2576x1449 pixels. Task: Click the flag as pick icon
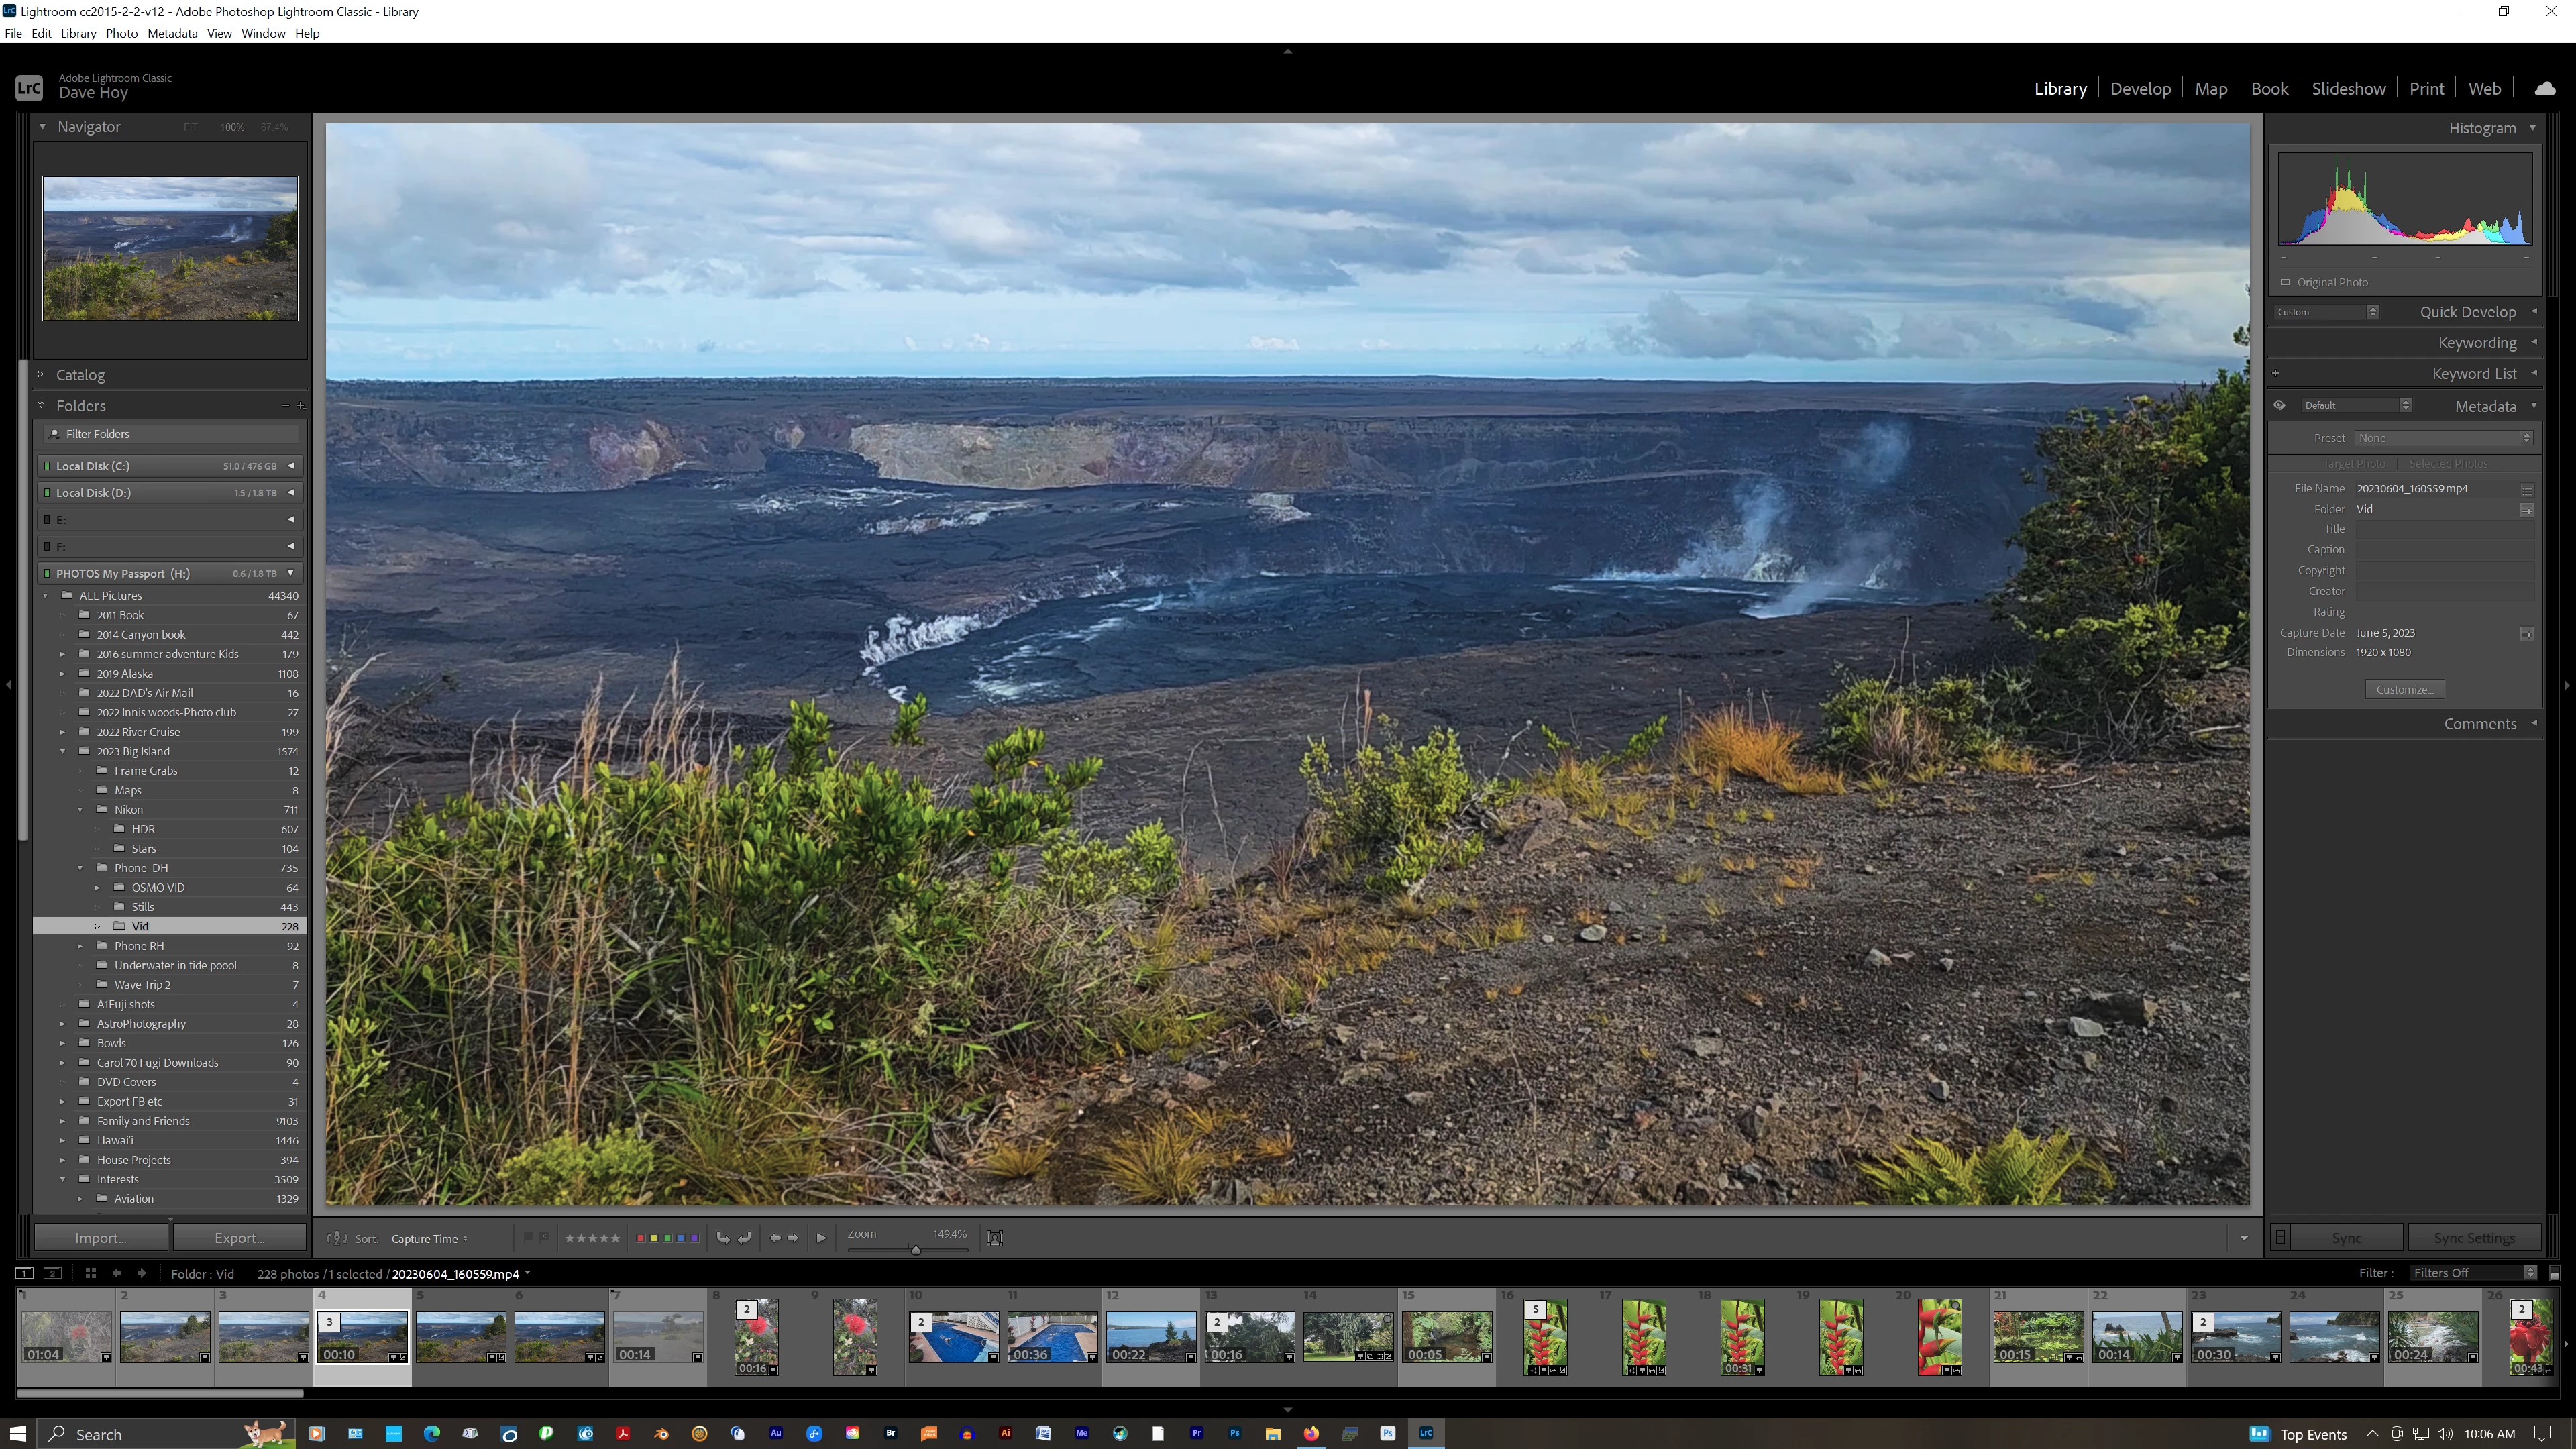pos(528,1238)
